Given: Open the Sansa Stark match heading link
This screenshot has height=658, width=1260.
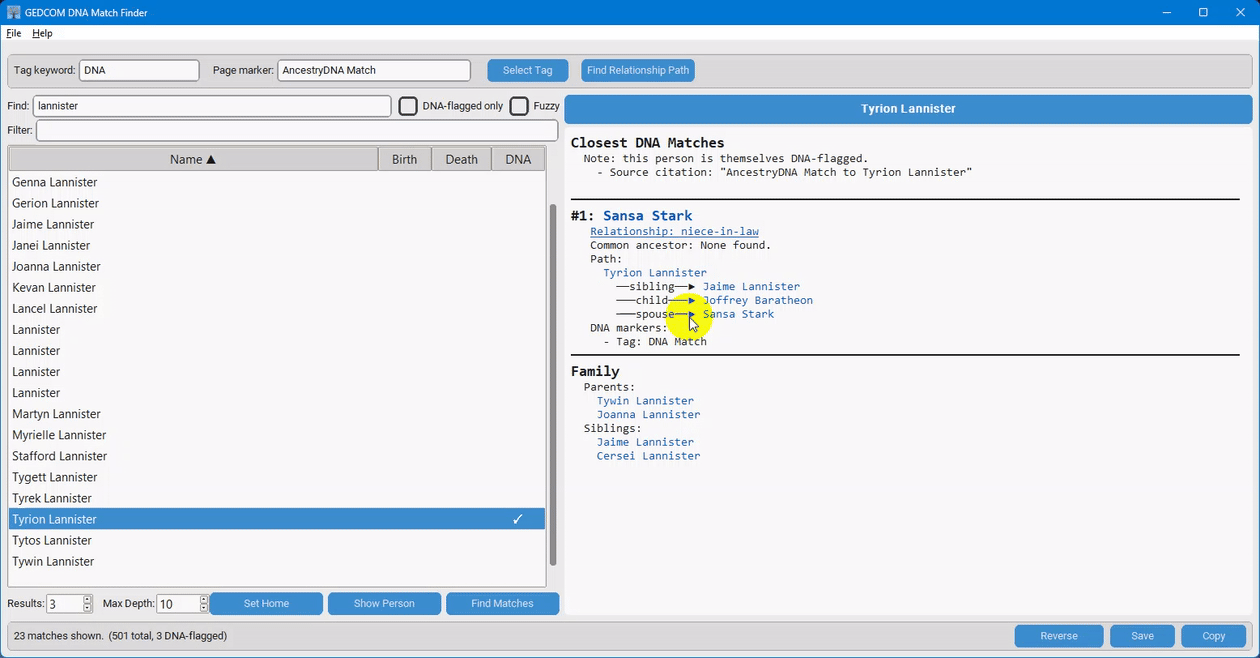Looking at the screenshot, I should pyautogui.click(x=647, y=216).
